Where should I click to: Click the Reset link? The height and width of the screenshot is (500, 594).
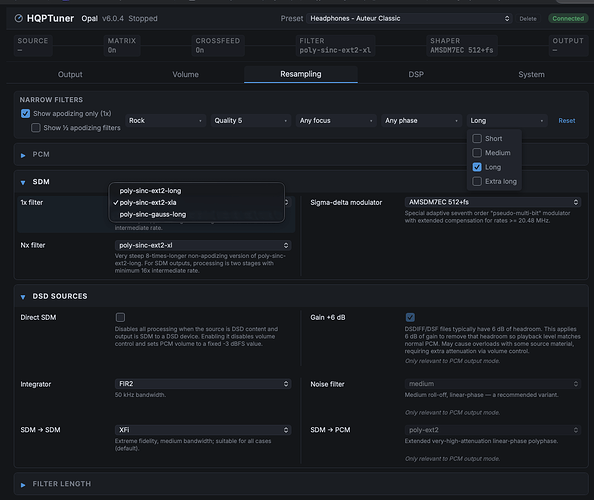(x=566, y=120)
